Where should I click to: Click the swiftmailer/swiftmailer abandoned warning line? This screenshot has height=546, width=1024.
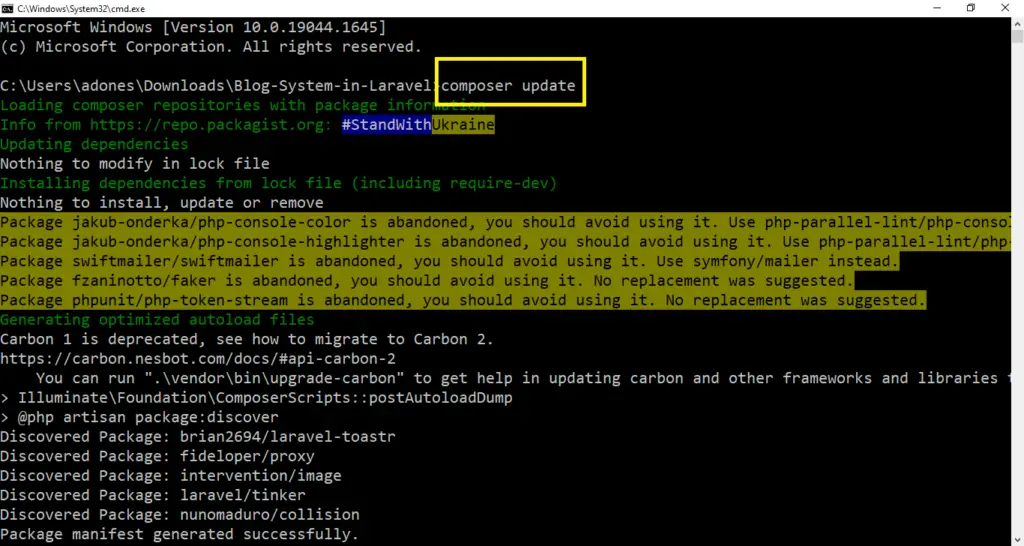[x=450, y=261]
